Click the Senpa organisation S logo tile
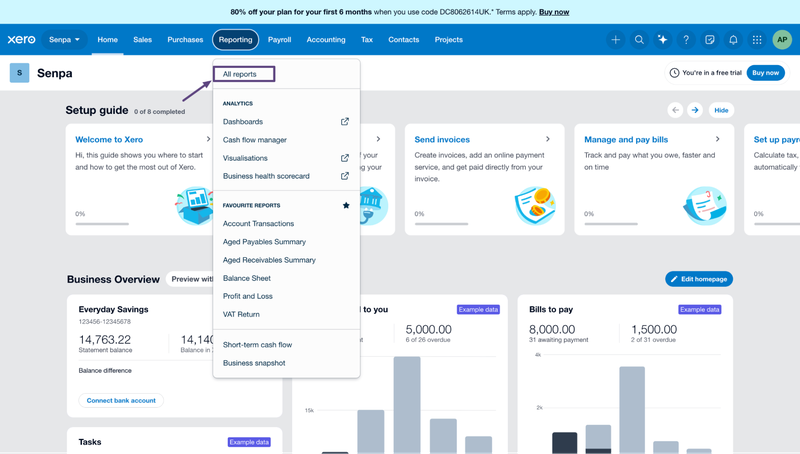The image size is (800, 454). 19,73
